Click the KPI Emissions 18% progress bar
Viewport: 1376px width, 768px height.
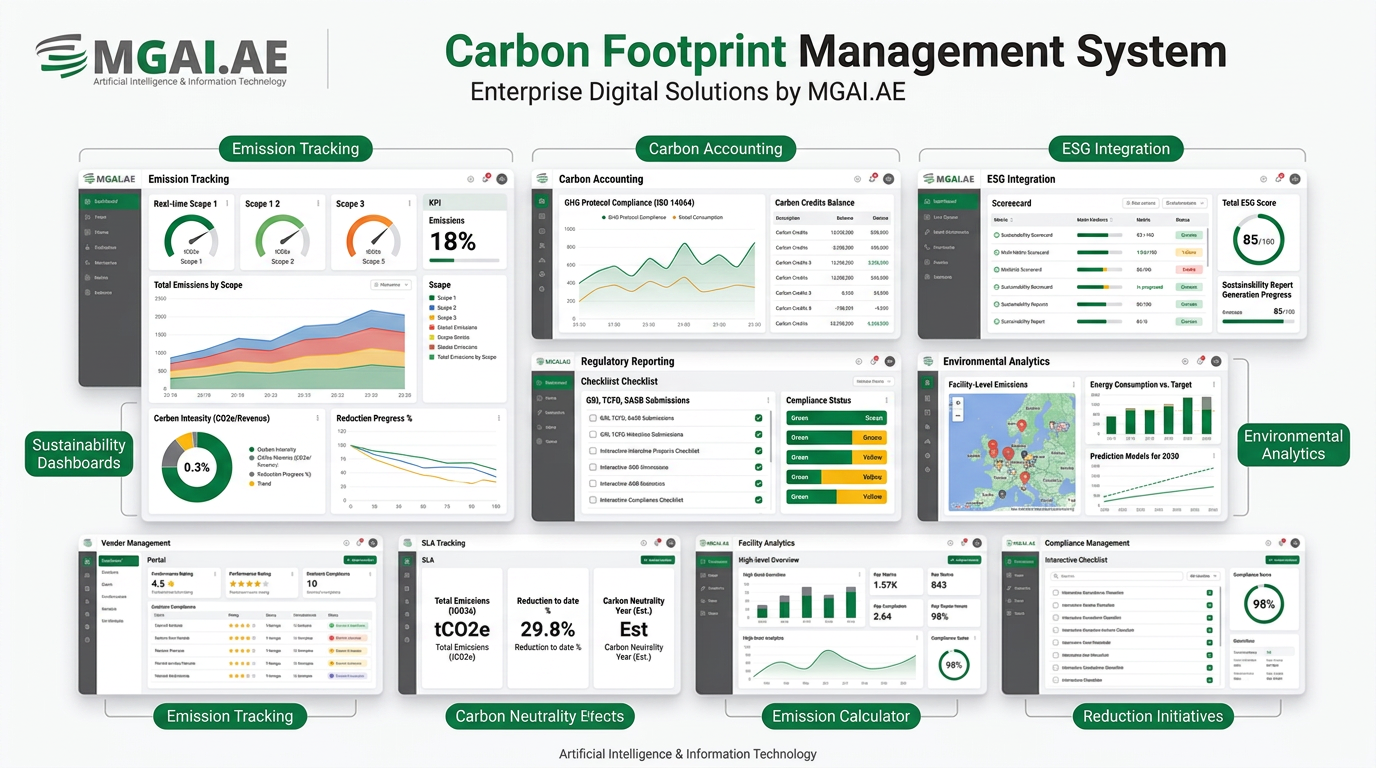tap(465, 260)
